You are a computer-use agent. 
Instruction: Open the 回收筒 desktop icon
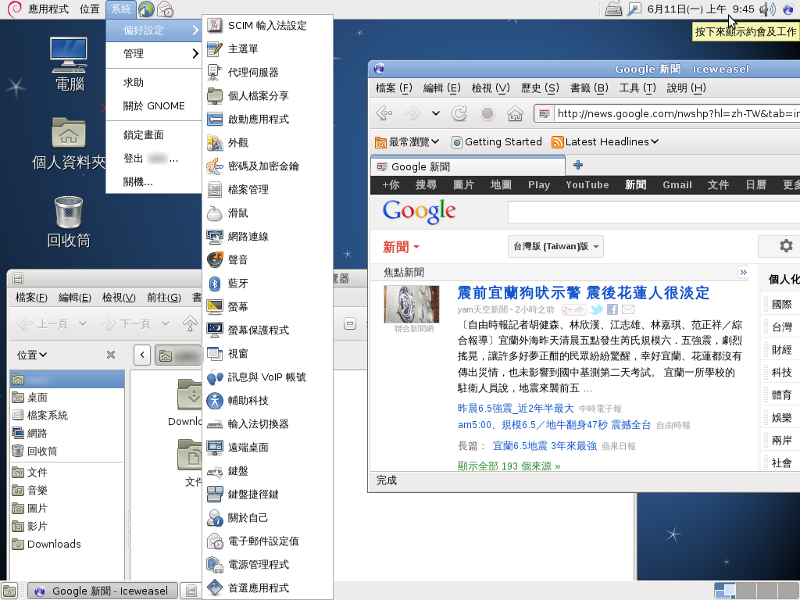(68, 221)
